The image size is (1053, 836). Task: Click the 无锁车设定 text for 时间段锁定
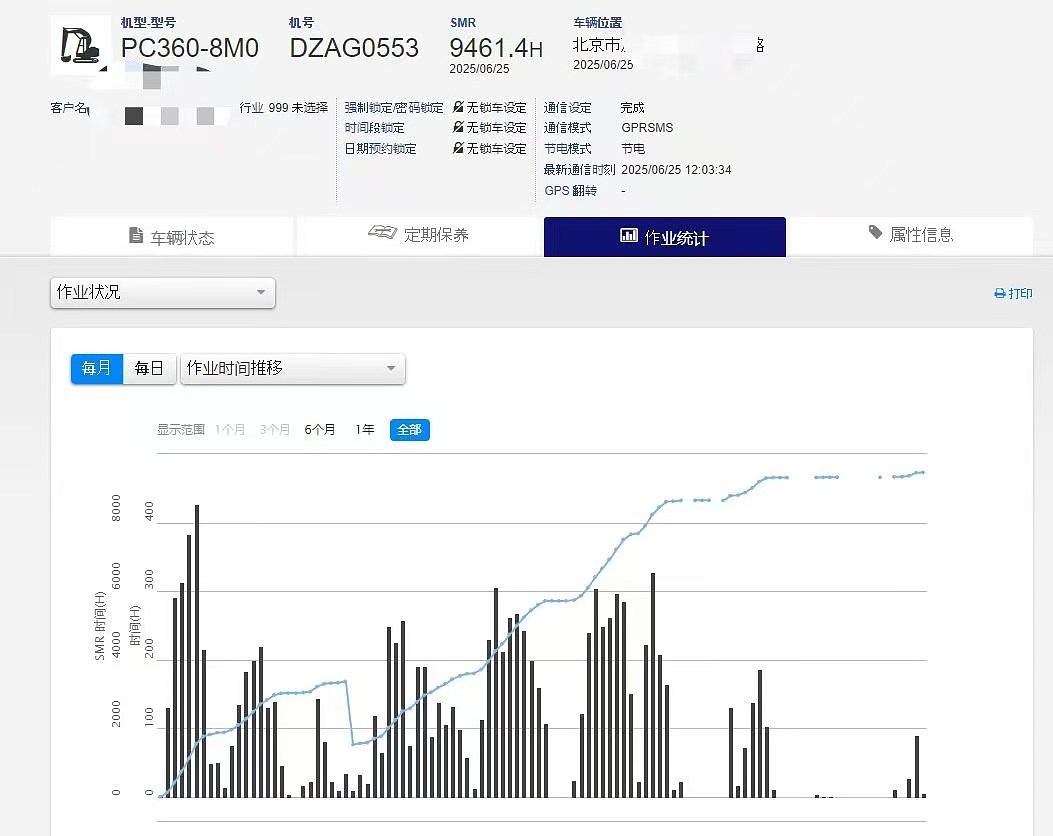point(496,128)
